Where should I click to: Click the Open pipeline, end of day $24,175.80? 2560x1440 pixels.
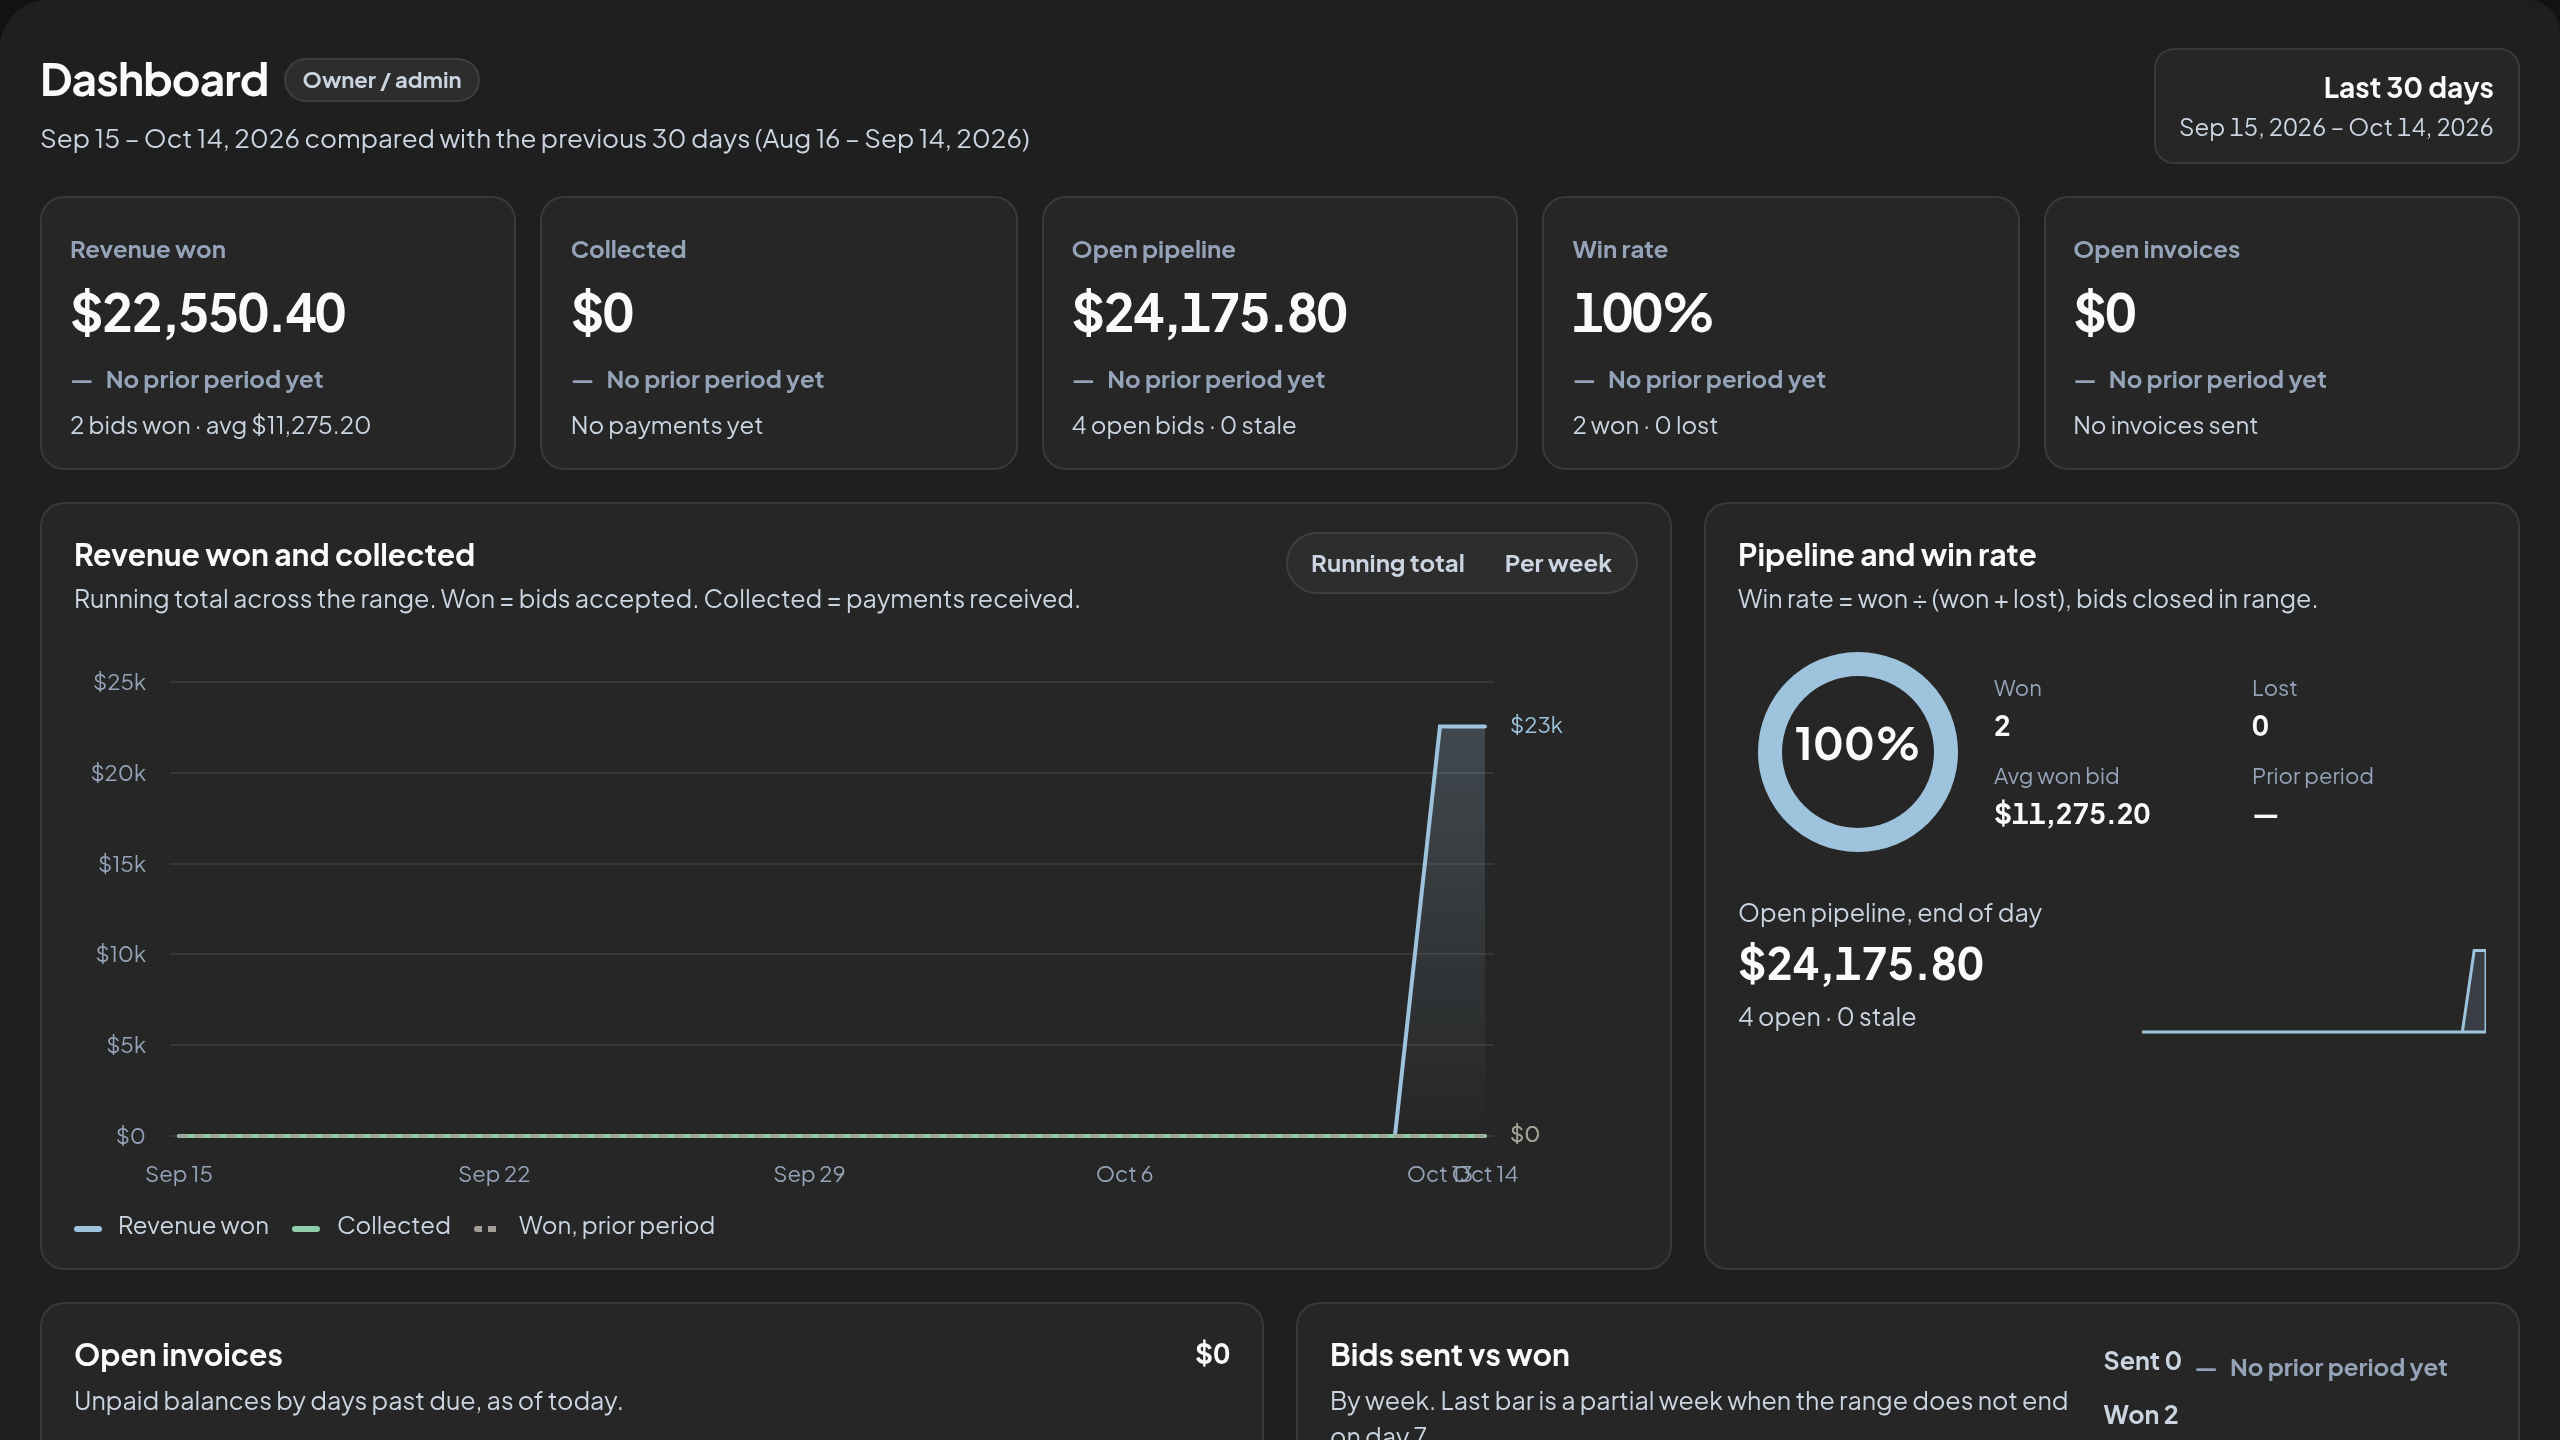point(1860,965)
